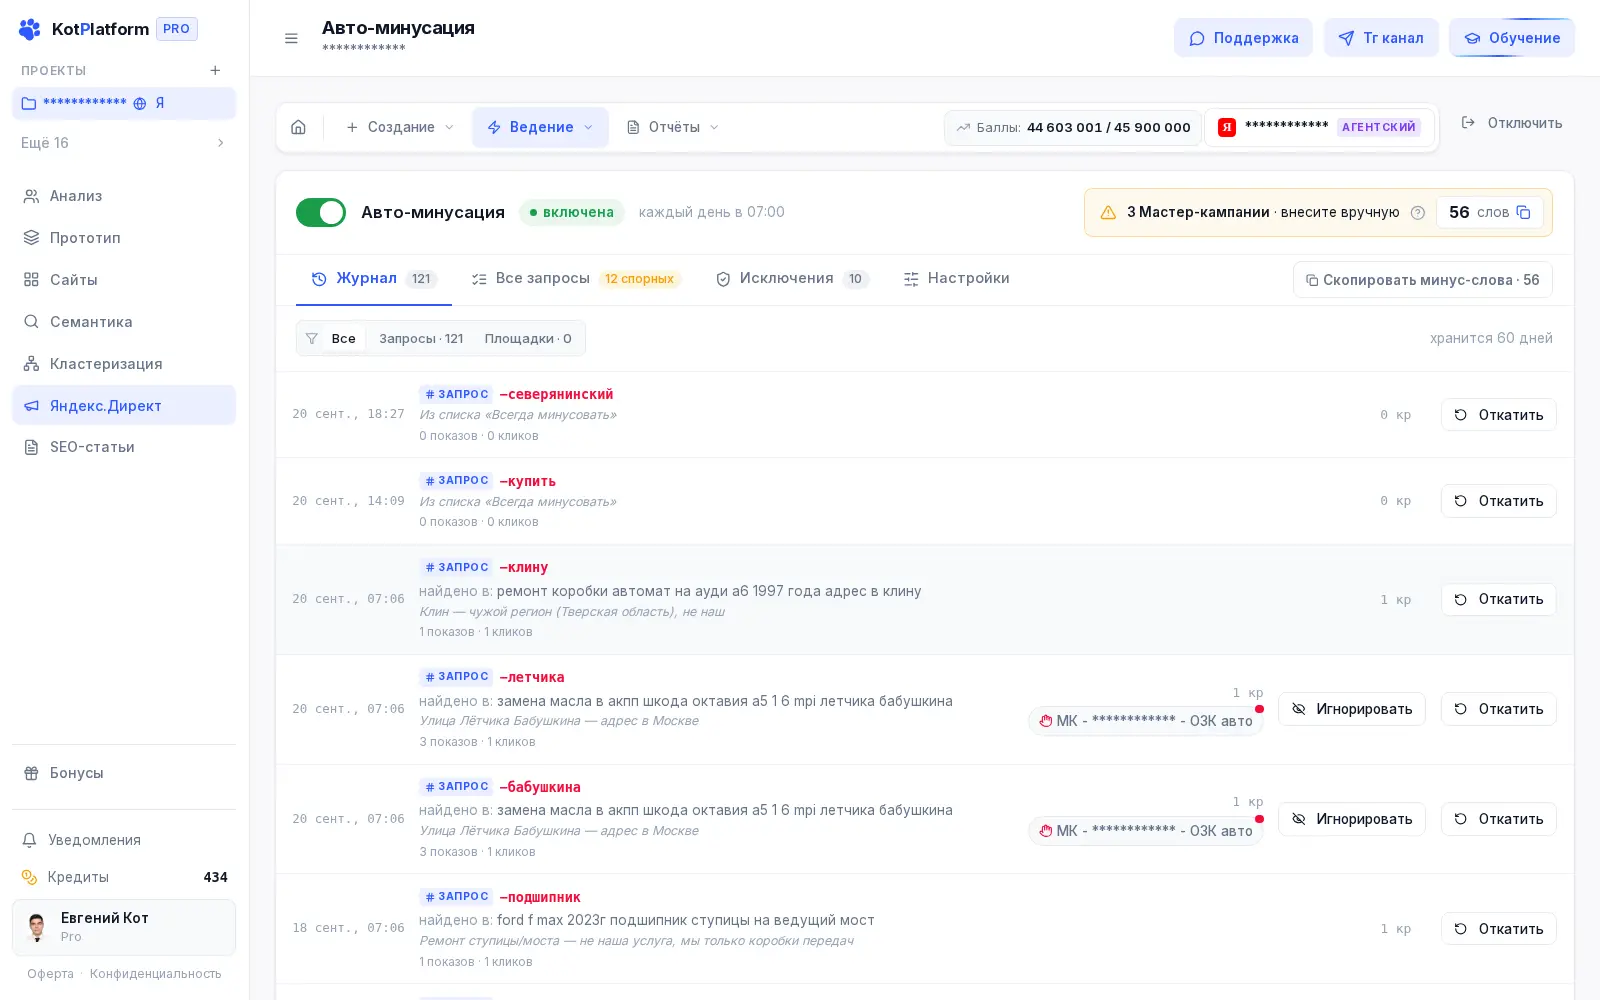Roll back the −купить entry
Image resolution: width=1600 pixels, height=1000 pixels.
point(1498,501)
